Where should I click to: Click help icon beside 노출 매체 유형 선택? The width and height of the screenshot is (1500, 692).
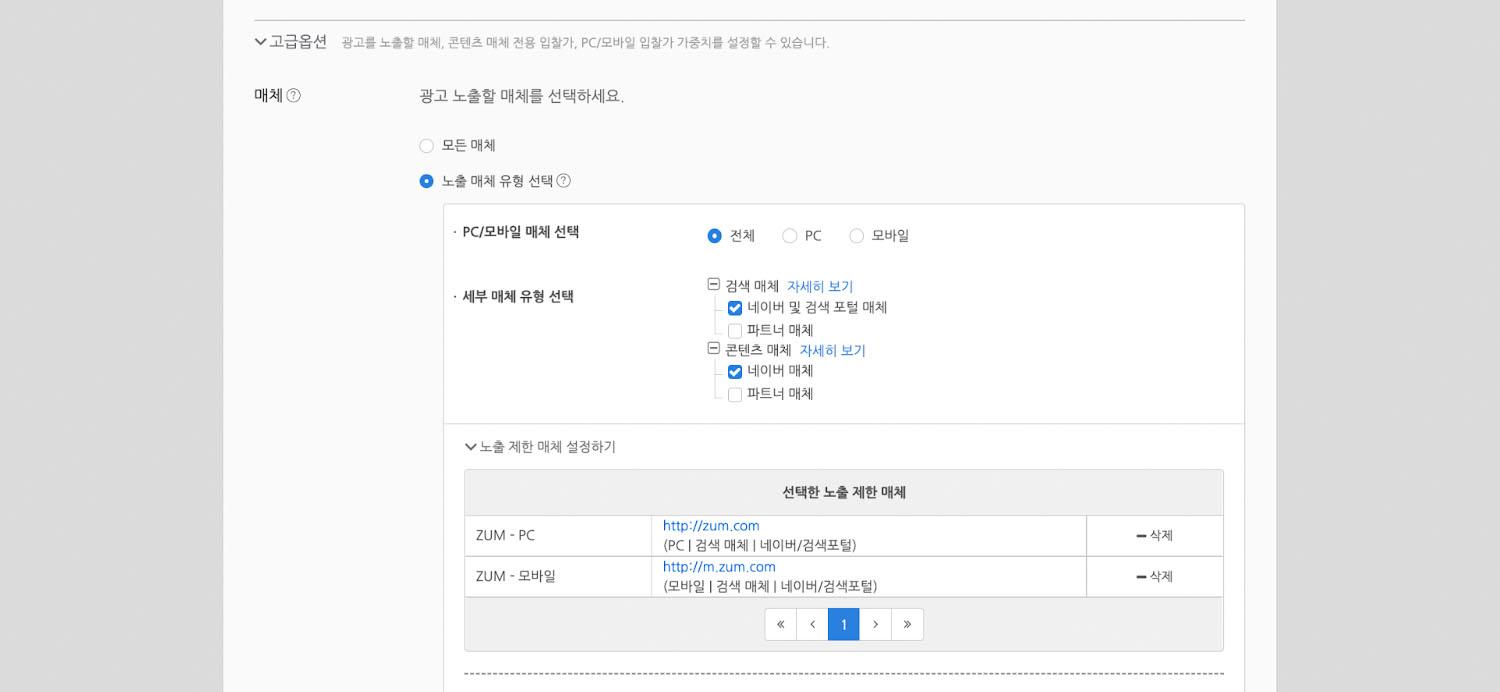[x=564, y=181]
